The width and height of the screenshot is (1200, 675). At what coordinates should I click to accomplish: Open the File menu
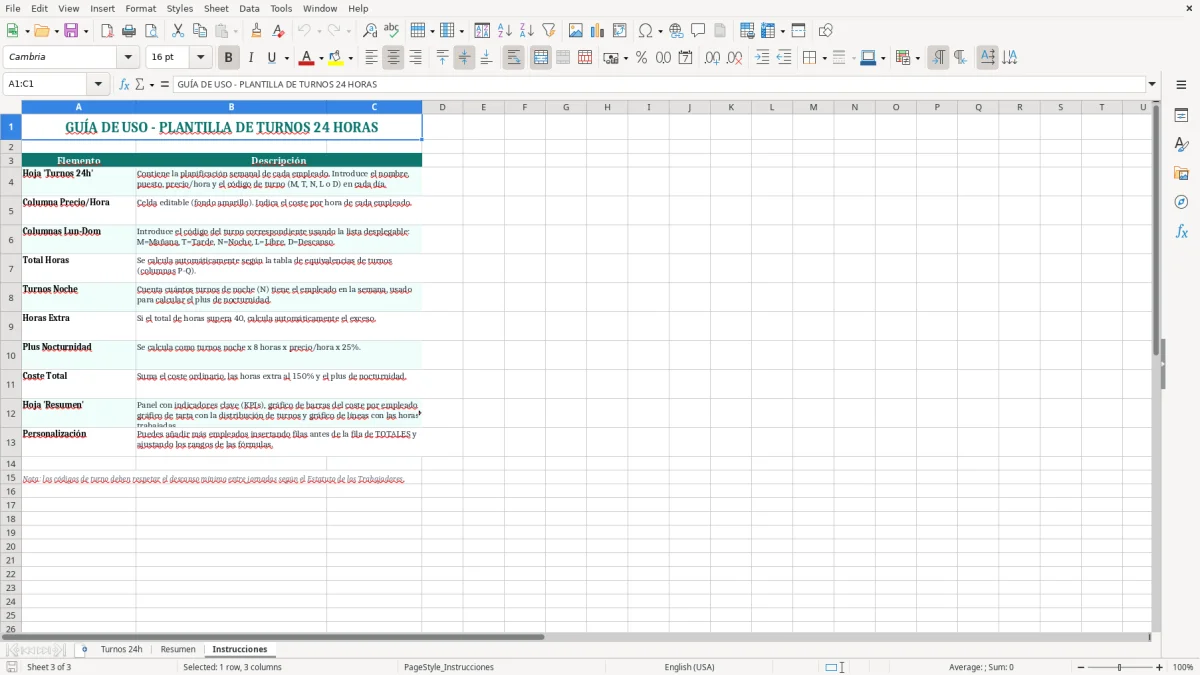(x=12, y=8)
